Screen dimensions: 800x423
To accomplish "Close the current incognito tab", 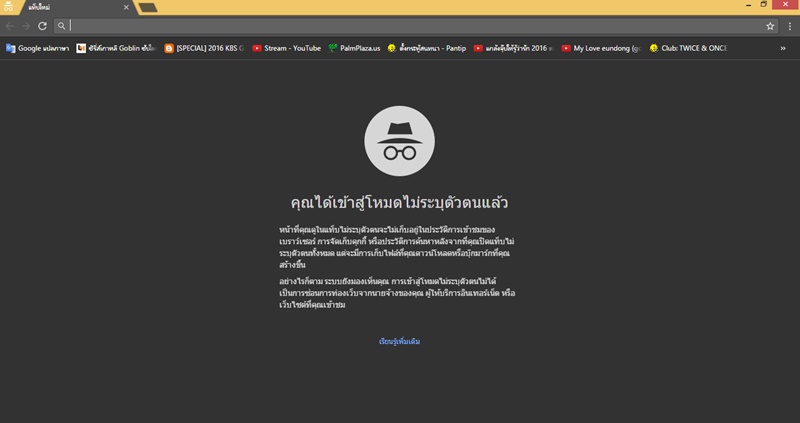I will click(126, 8).
